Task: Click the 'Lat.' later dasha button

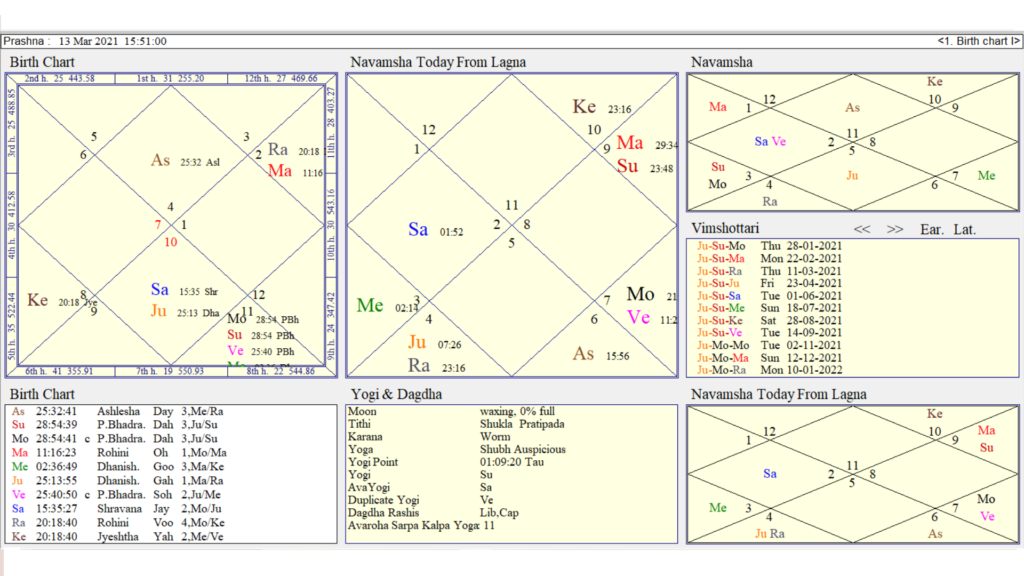Action: point(965,230)
